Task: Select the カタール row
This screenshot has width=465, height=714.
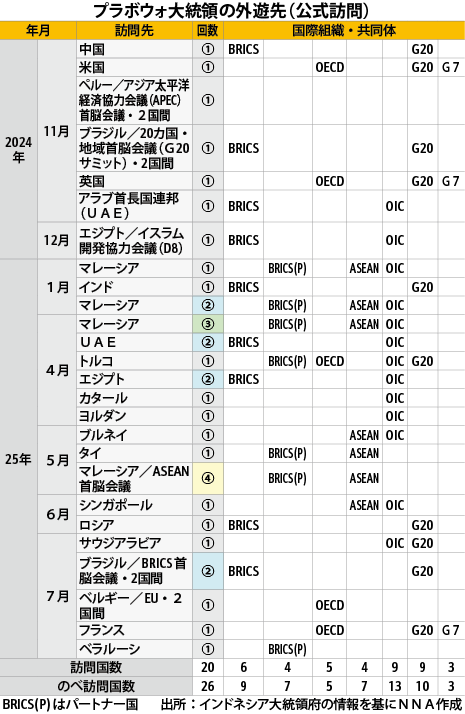Action: pos(271,398)
